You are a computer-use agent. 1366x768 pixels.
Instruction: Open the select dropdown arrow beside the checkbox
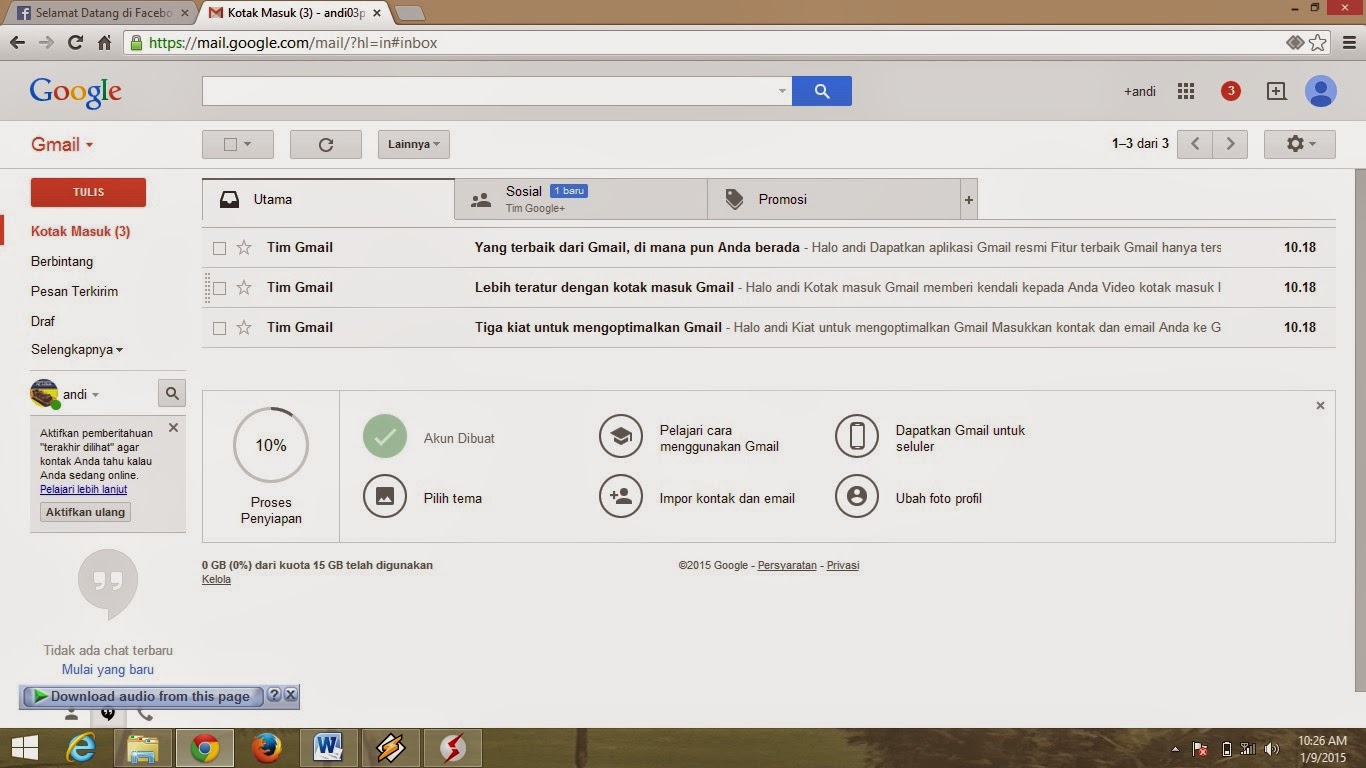(247, 144)
